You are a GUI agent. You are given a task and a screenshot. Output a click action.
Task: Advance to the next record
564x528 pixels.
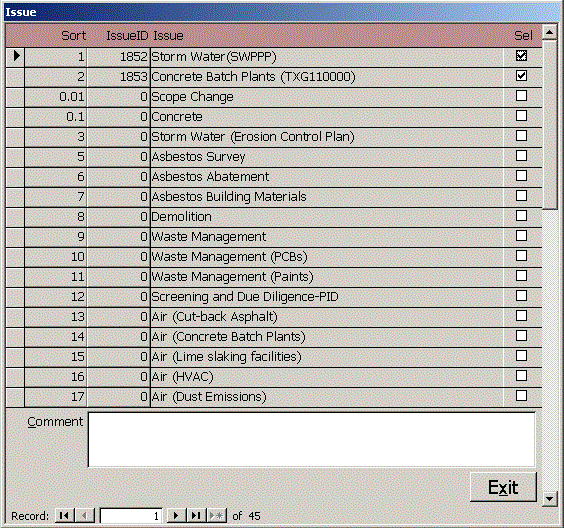click(176, 515)
